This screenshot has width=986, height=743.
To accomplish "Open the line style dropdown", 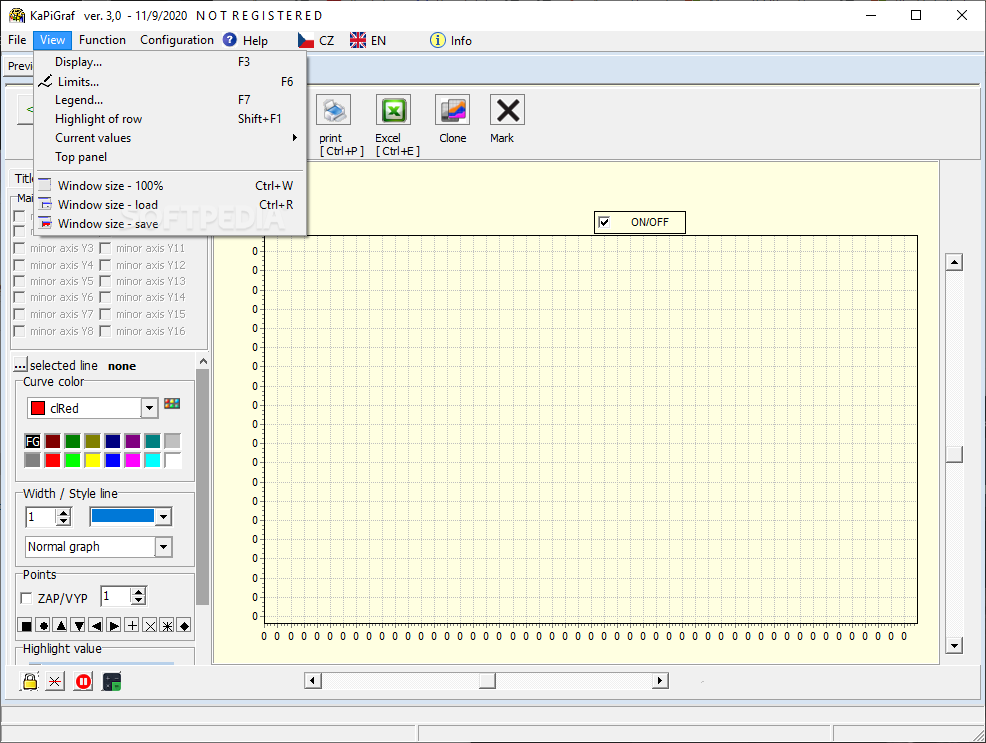I will [x=163, y=517].
